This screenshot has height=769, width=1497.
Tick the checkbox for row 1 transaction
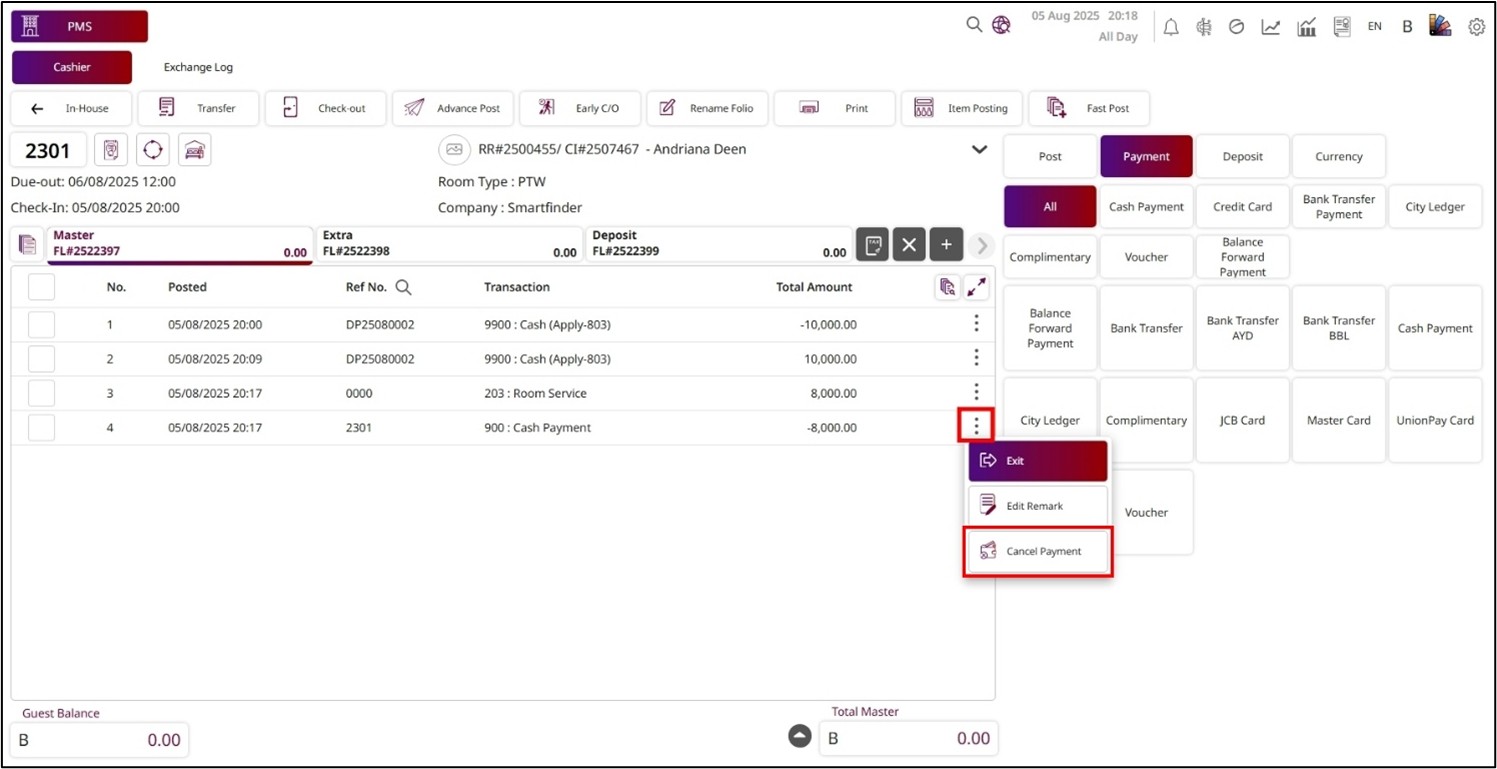[x=41, y=325]
